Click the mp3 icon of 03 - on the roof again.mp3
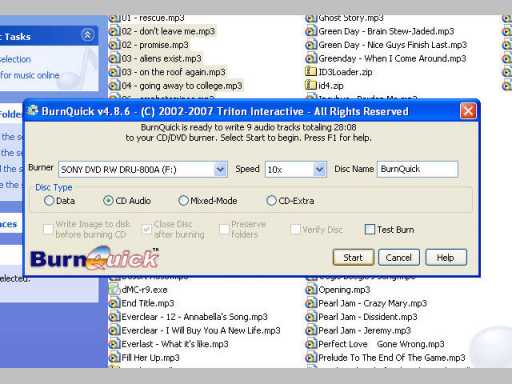This screenshot has width=512, height=384. click(x=114, y=72)
